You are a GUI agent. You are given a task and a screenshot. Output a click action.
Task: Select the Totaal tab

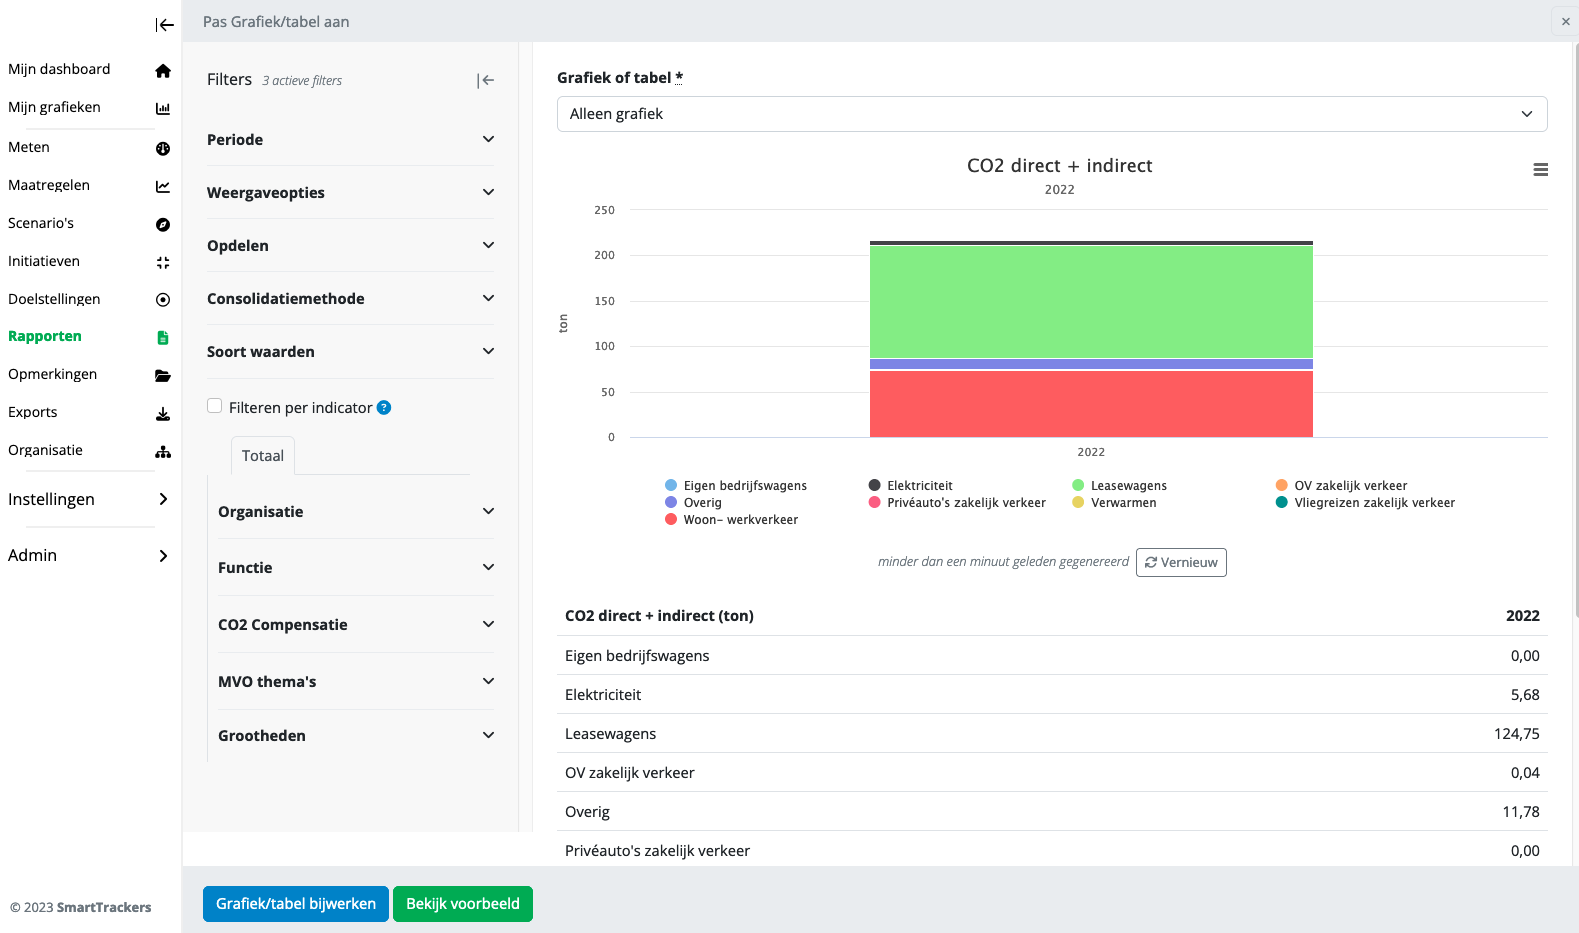coord(263,456)
